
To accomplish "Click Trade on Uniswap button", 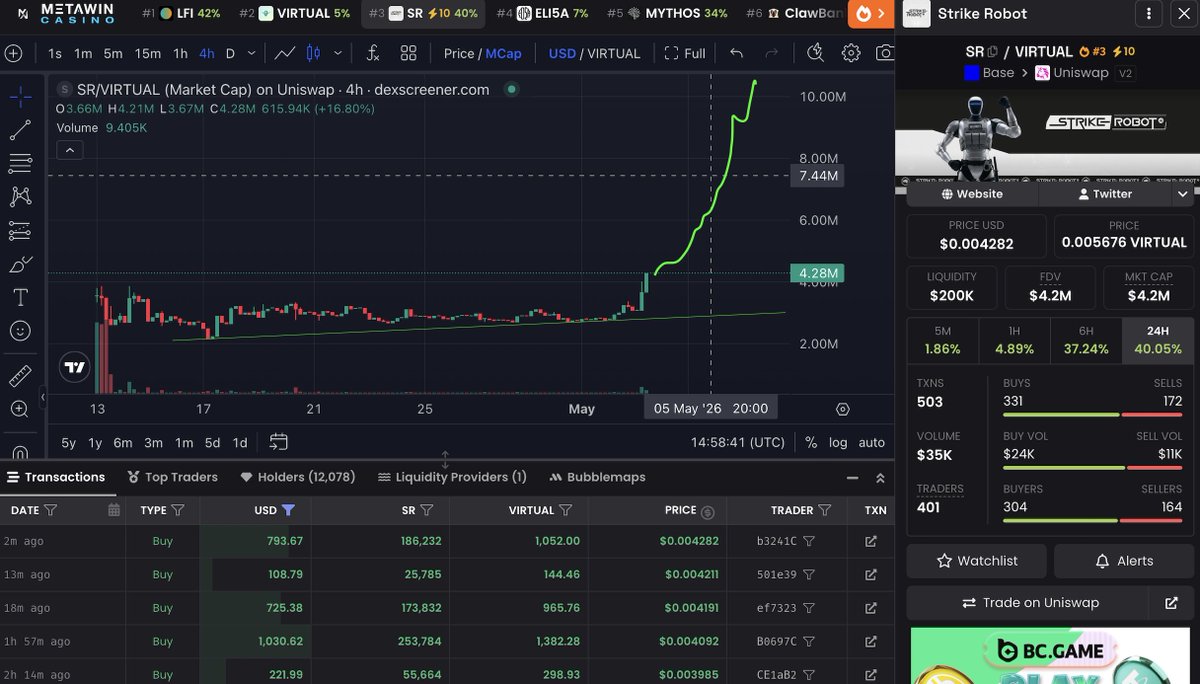I will point(1030,603).
